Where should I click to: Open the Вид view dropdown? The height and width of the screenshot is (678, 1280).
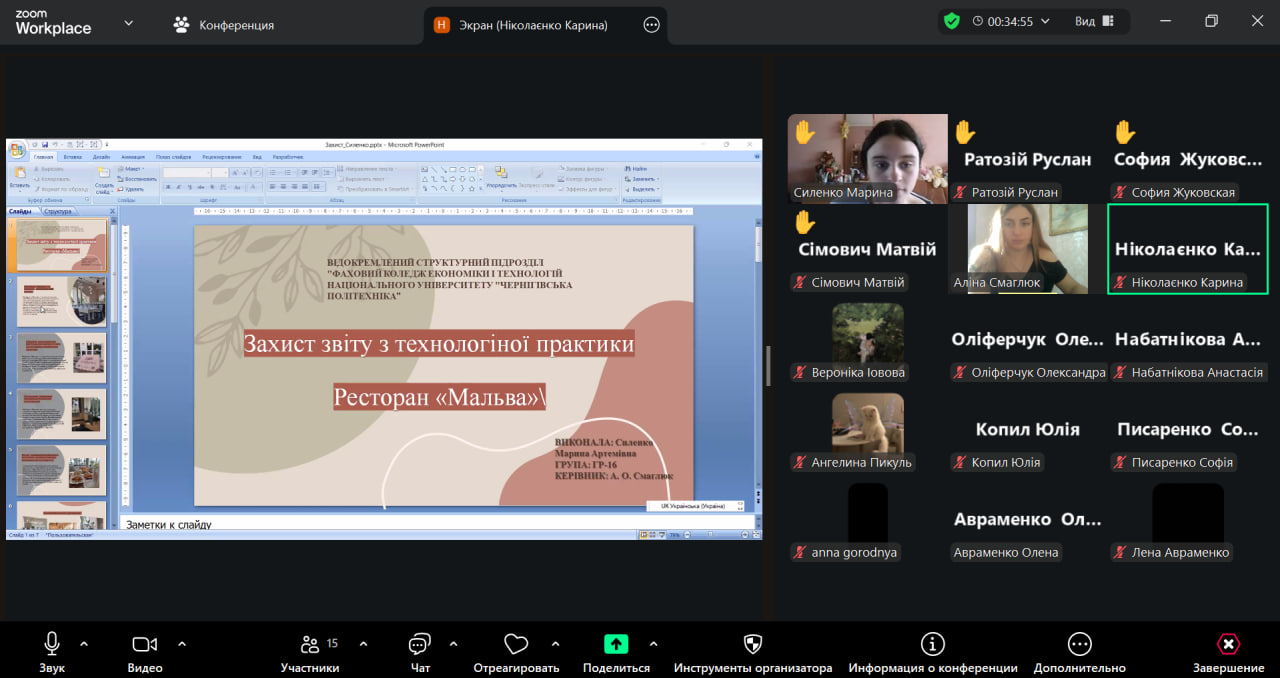click(1095, 21)
